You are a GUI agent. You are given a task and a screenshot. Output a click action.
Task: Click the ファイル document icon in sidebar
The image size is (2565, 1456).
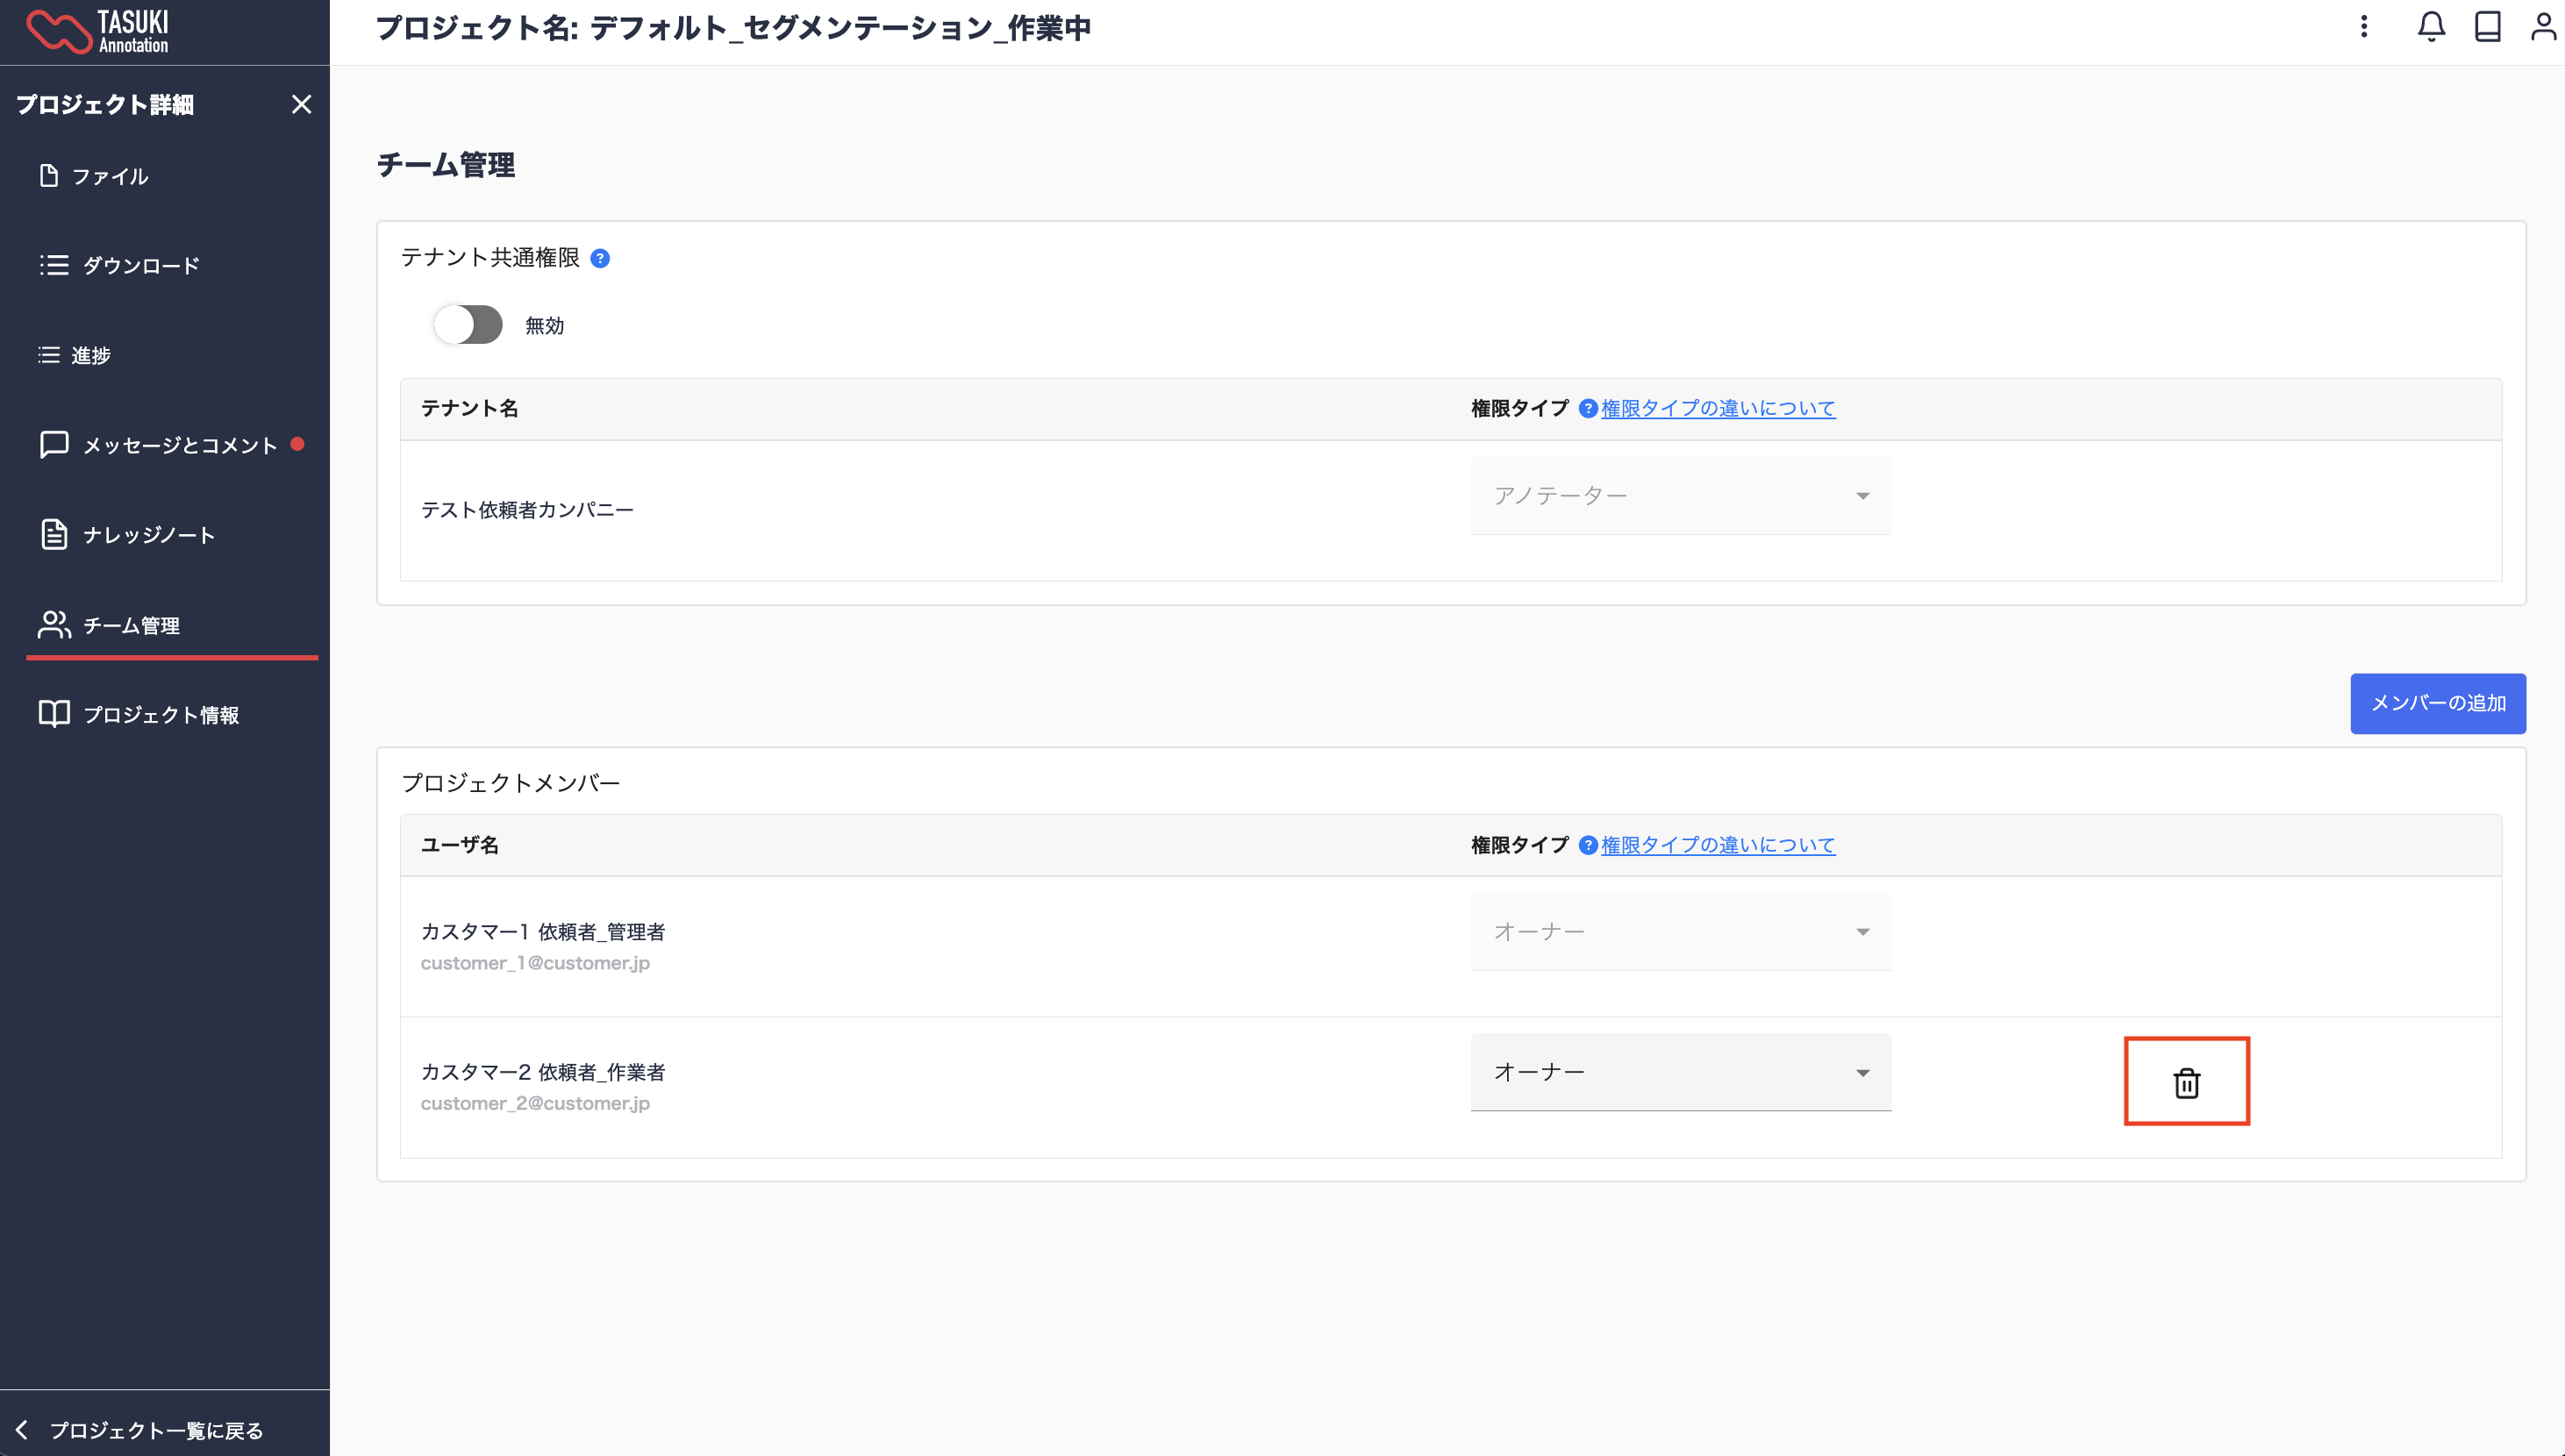click(48, 175)
